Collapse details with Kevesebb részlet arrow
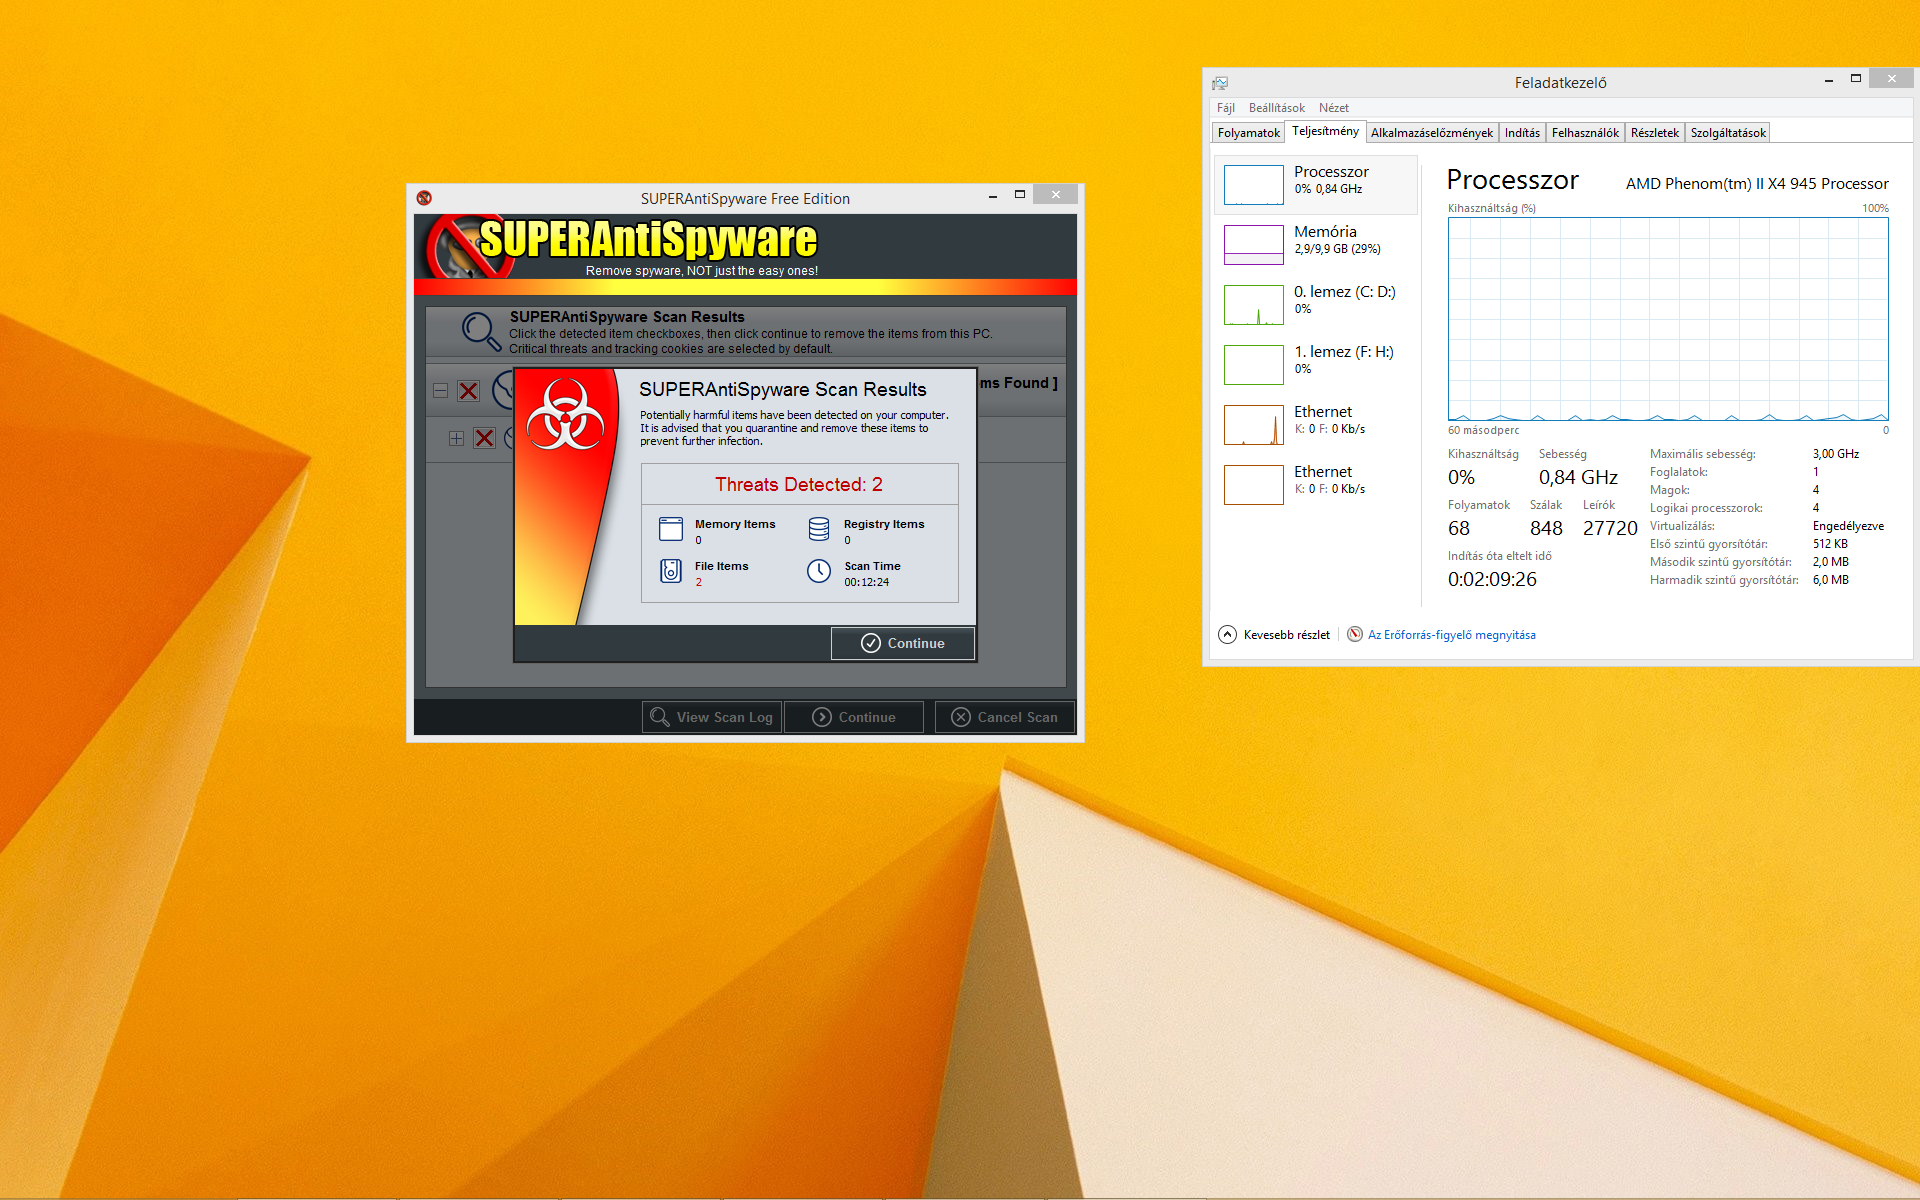Image resolution: width=1920 pixels, height=1200 pixels. click(1227, 635)
